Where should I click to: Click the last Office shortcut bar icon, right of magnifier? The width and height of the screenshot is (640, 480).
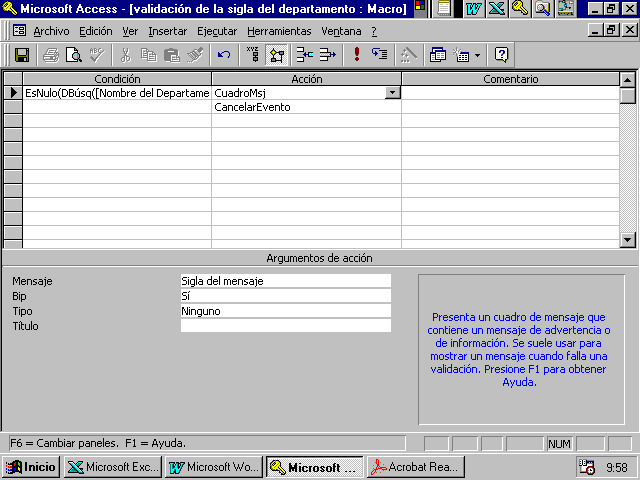565,8
